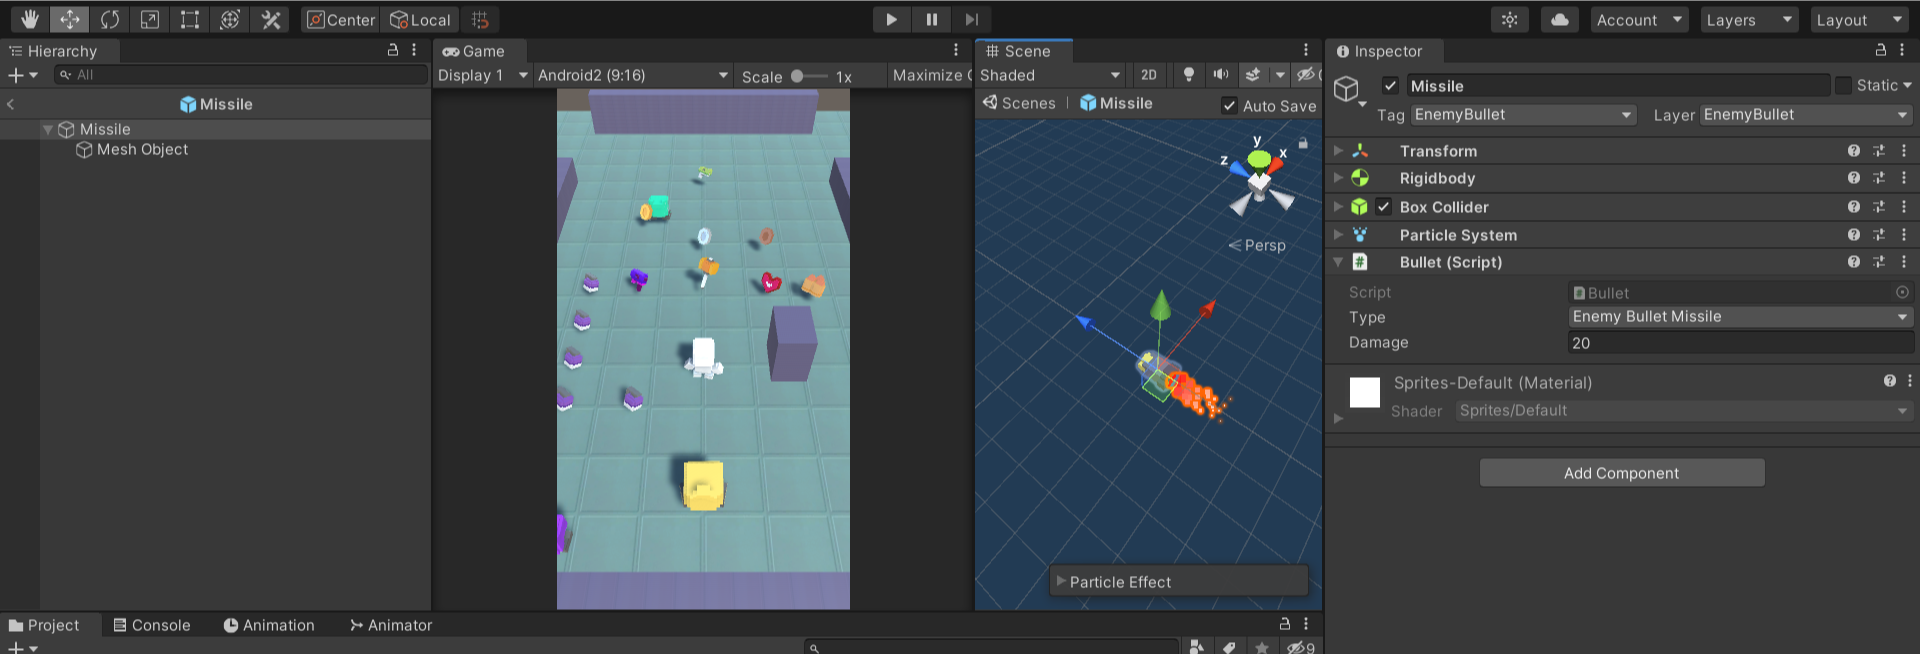Viewport: 1920px width, 654px height.
Task: Click the Play button
Action: [891, 19]
